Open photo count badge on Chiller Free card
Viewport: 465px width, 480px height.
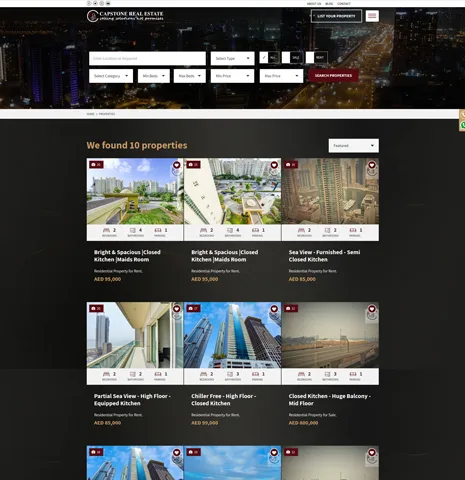tap(193, 309)
